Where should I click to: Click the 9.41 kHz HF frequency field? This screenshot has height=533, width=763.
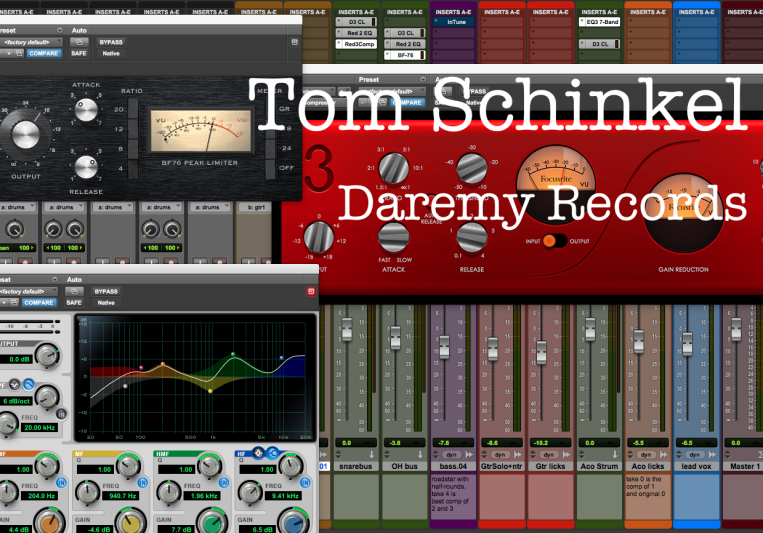(x=284, y=496)
